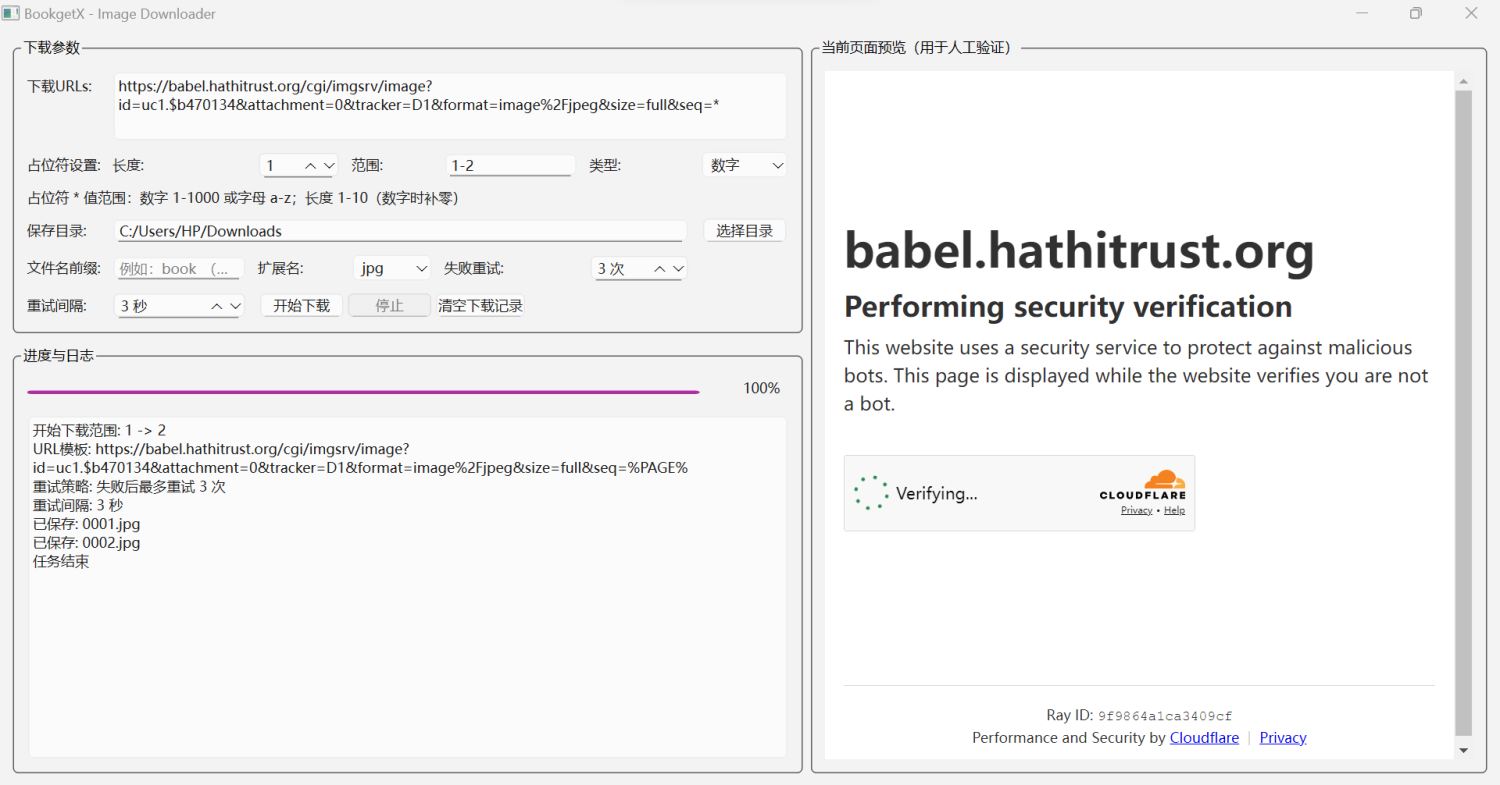Click log line 任务结束
The width and height of the screenshot is (1500, 785).
(x=60, y=562)
